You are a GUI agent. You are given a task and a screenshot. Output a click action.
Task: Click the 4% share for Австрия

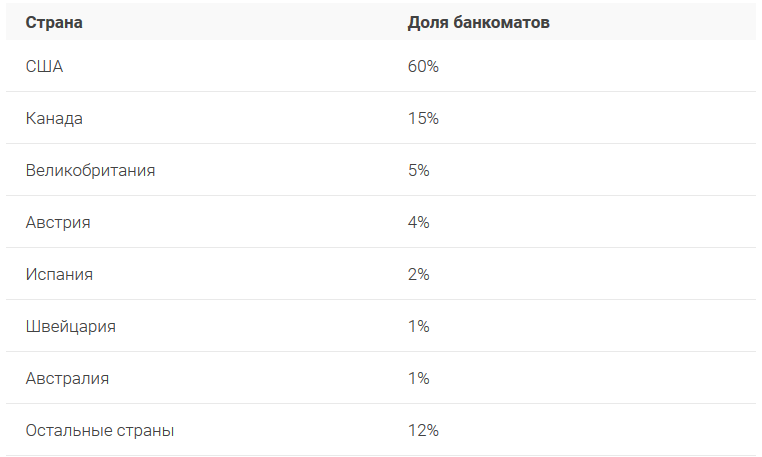pyautogui.click(x=418, y=222)
